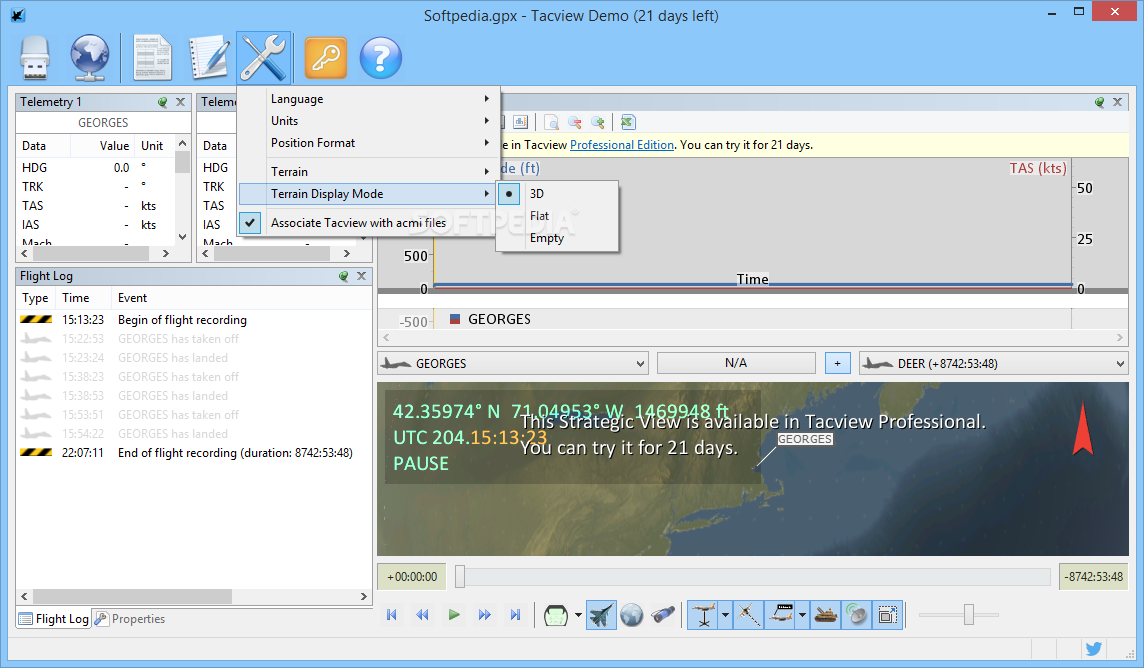
Task: Click the N/A field between aircraft selectors
Action: click(x=736, y=363)
